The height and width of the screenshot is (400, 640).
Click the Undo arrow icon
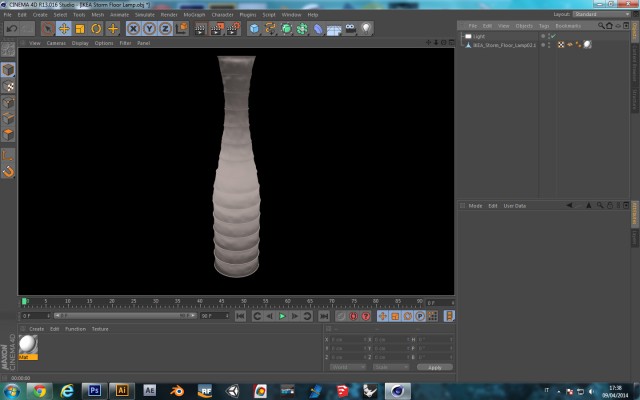click(x=12, y=29)
